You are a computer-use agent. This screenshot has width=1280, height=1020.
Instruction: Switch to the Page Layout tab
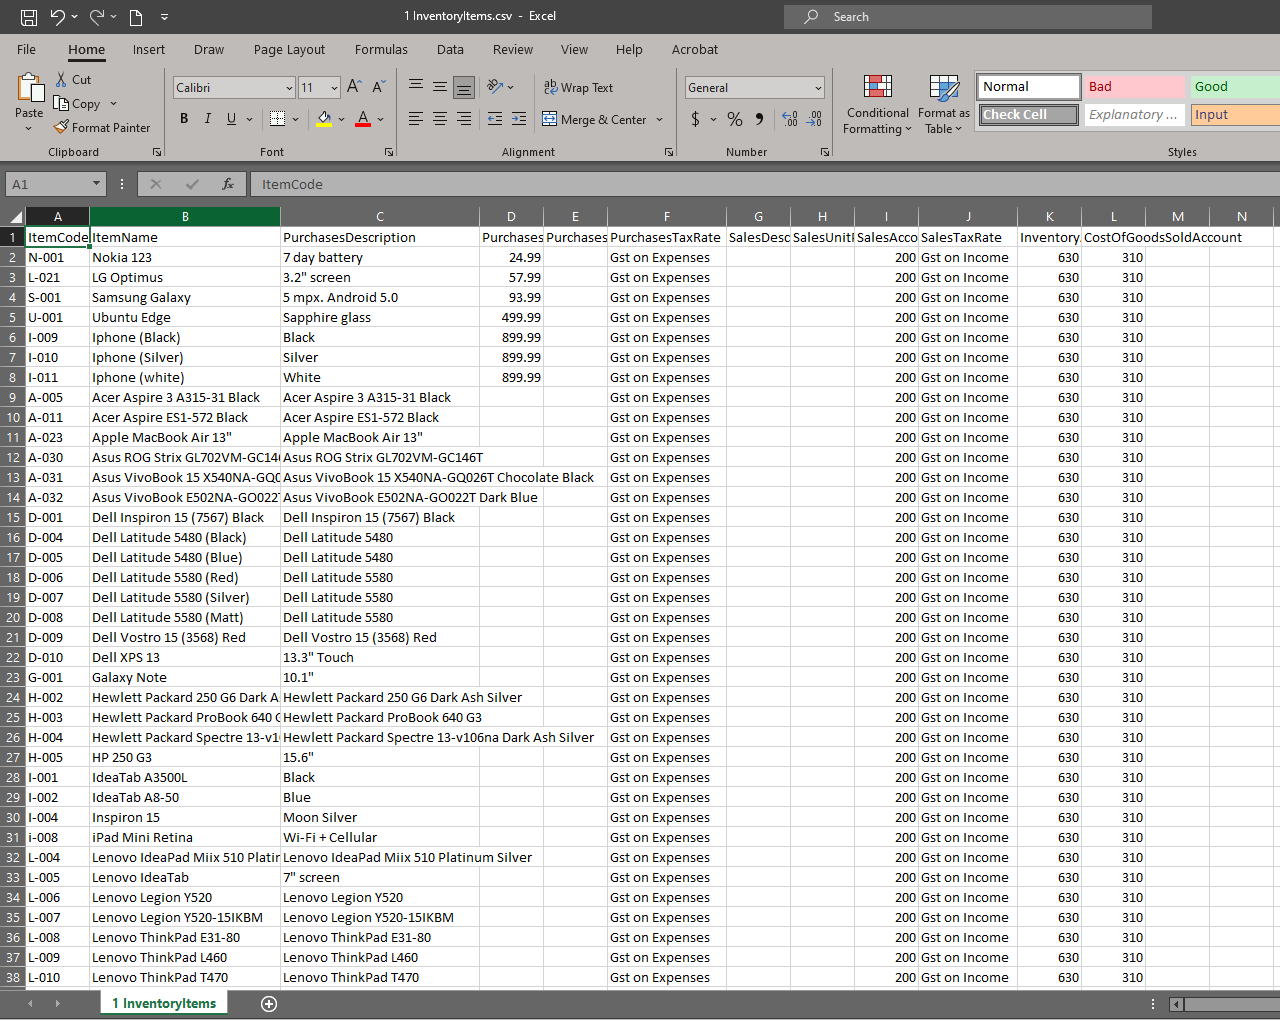[289, 49]
